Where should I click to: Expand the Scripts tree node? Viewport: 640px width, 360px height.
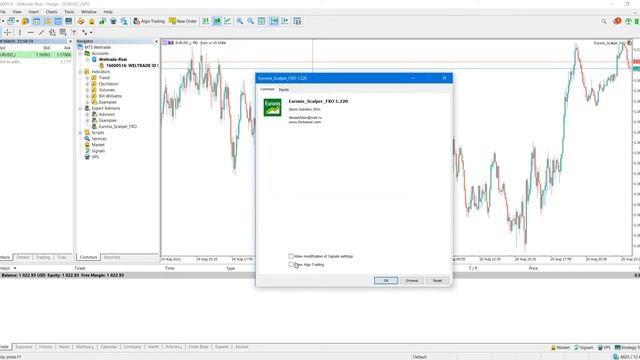click(80, 133)
